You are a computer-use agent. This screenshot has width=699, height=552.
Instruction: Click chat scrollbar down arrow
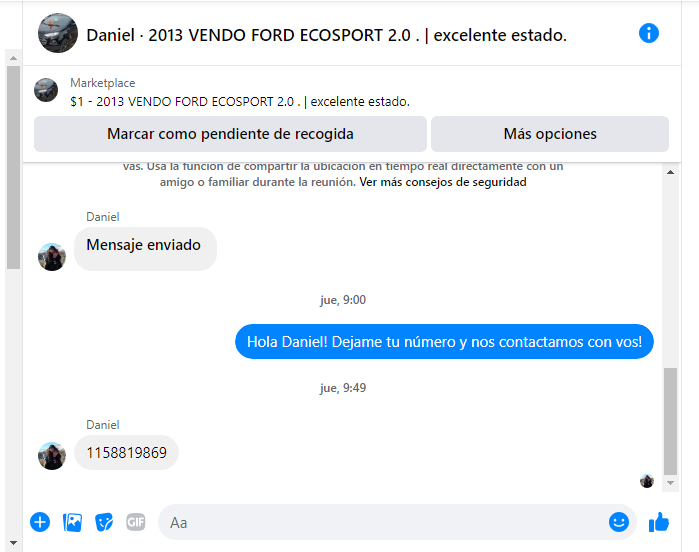coord(670,483)
